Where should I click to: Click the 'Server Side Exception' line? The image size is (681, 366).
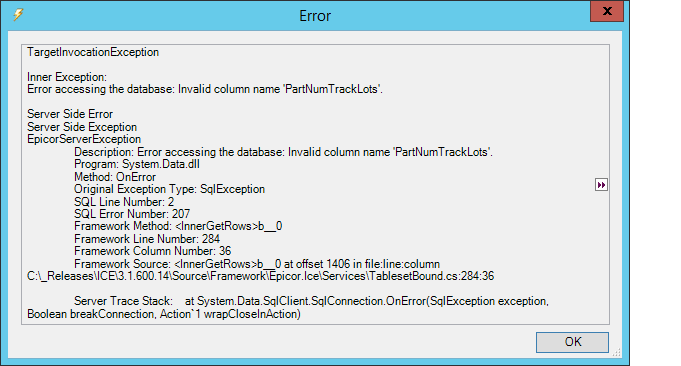click(x=82, y=127)
